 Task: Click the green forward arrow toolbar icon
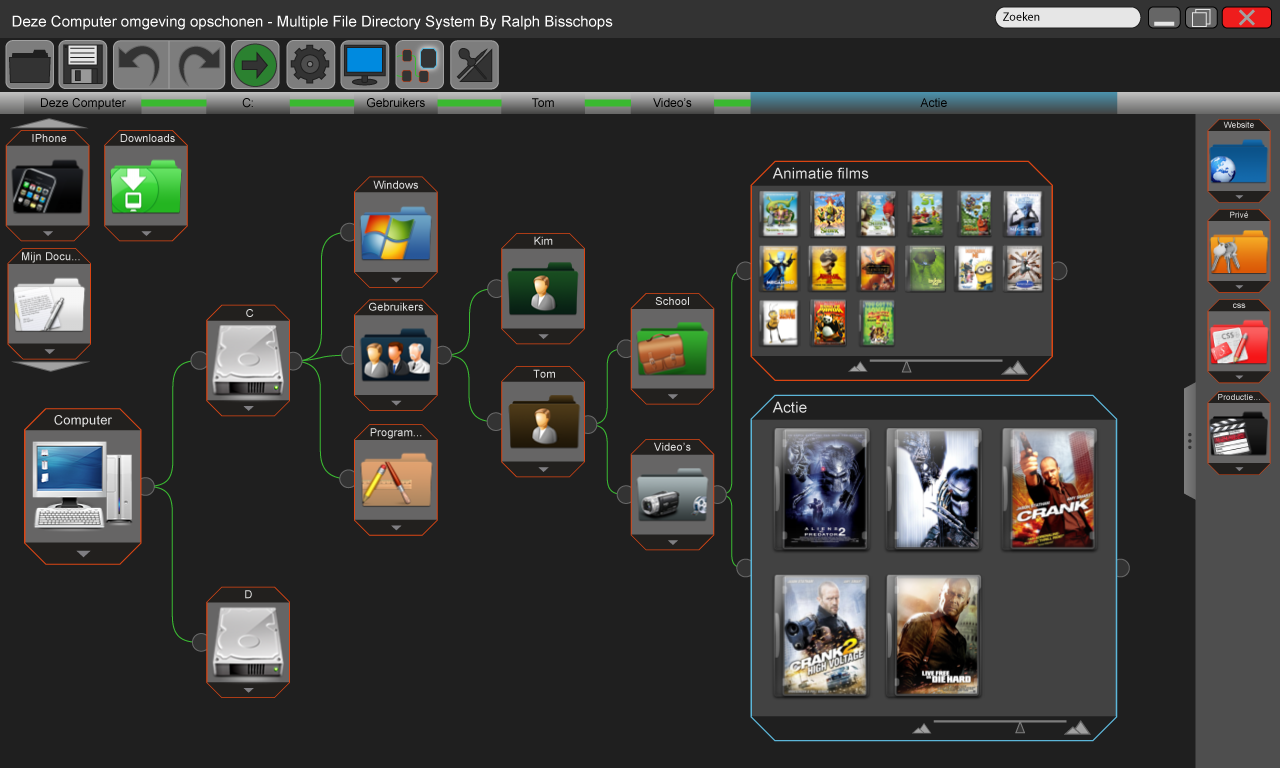256,64
